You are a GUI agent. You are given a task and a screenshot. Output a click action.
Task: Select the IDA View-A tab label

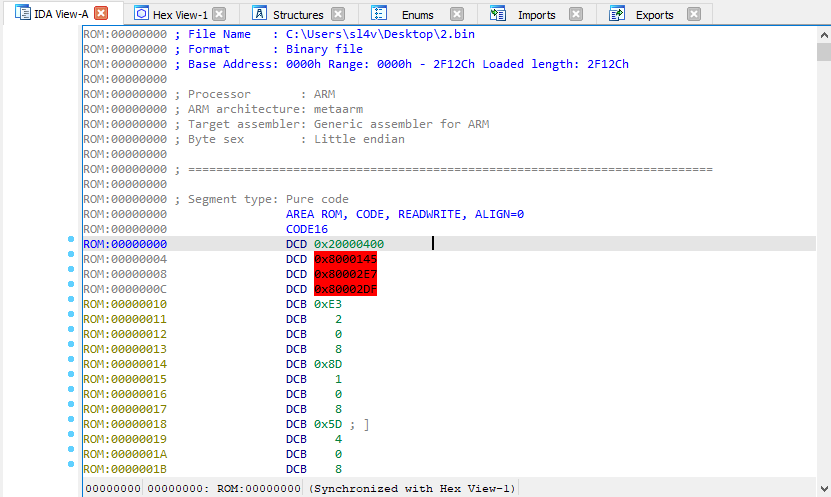tap(61, 14)
